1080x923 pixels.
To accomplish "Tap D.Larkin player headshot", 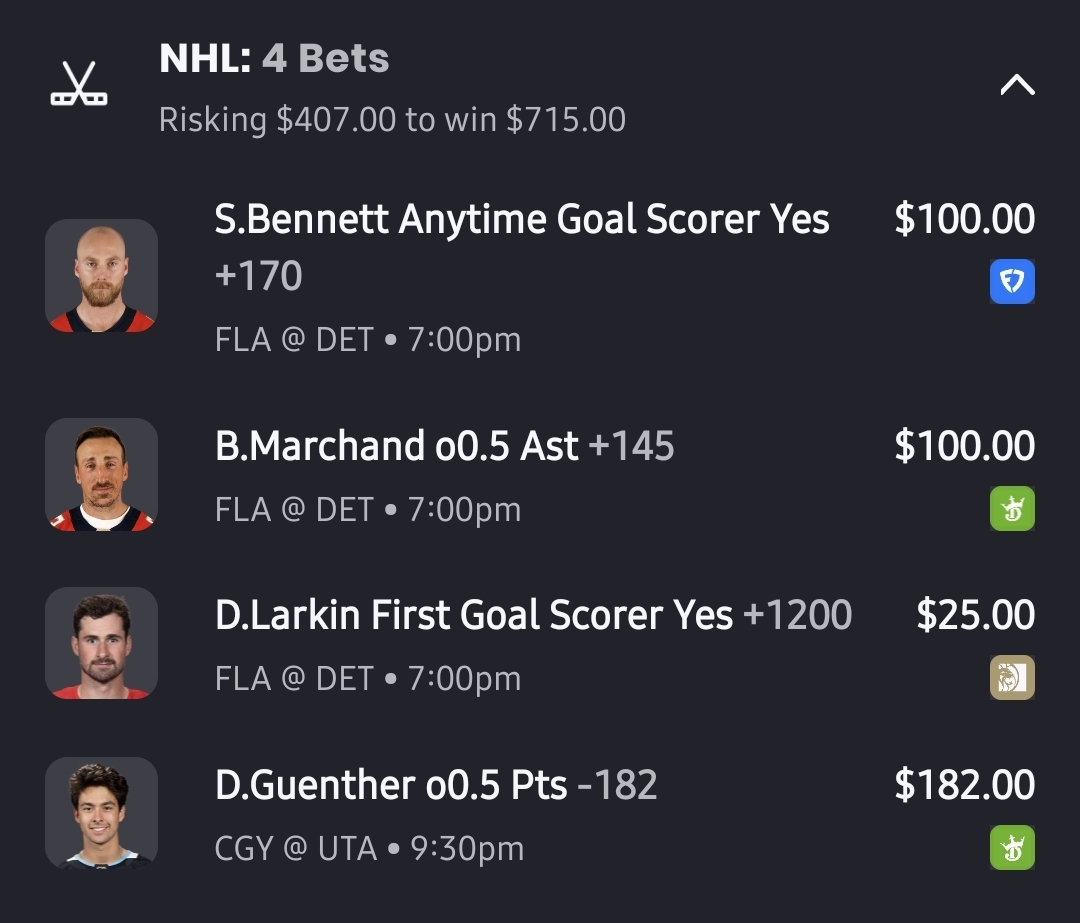I will click(x=101, y=643).
